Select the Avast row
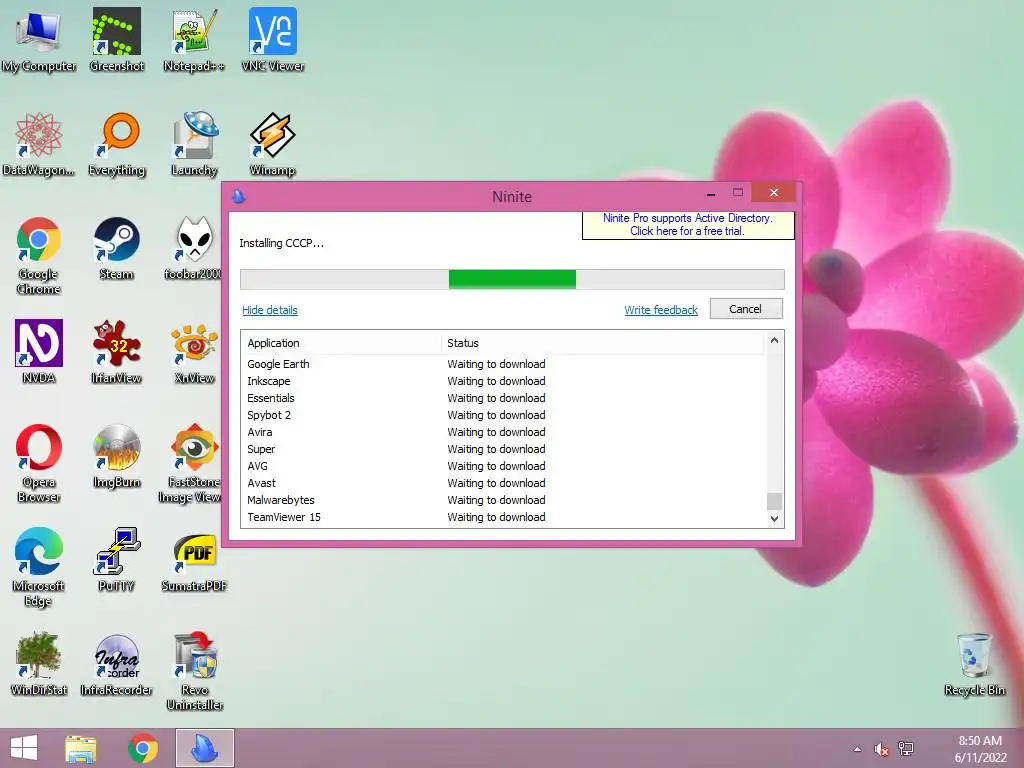Image resolution: width=1024 pixels, height=768 pixels. click(x=504, y=483)
